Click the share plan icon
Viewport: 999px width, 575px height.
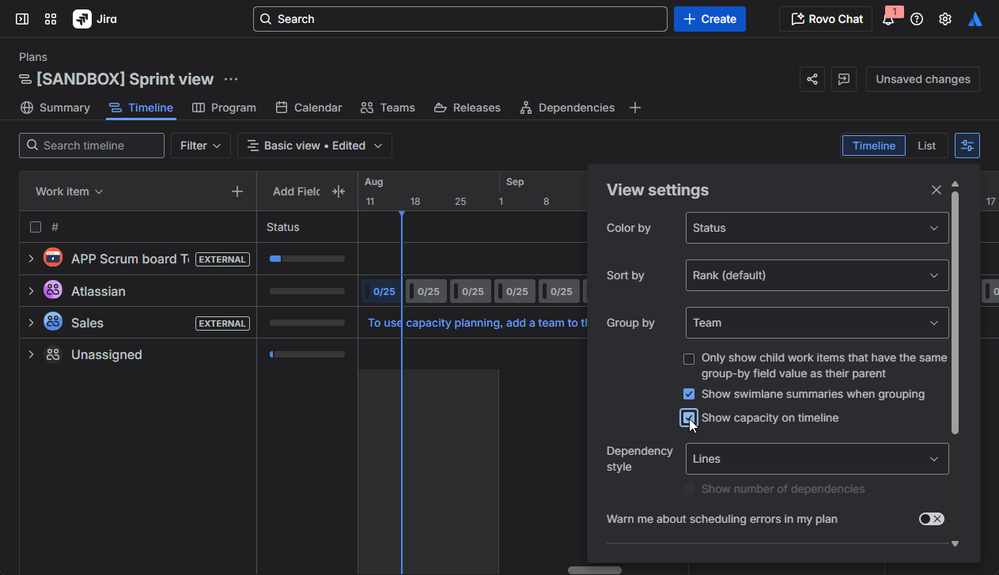[812, 79]
